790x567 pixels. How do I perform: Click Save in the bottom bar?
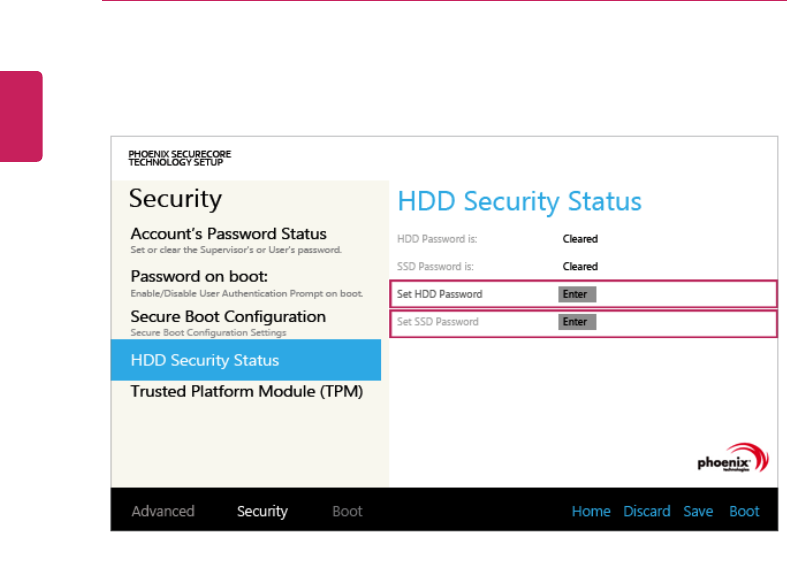pyautogui.click(x=698, y=511)
